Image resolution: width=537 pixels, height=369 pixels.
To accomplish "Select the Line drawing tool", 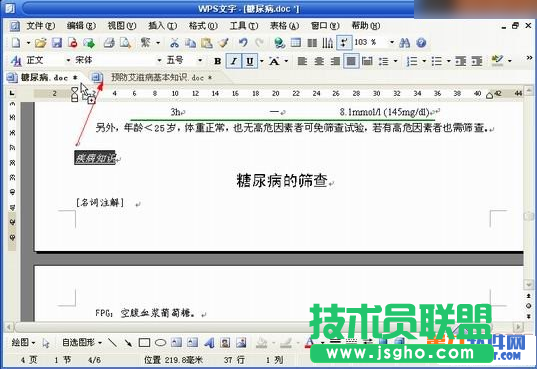I will [x=112, y=342].
